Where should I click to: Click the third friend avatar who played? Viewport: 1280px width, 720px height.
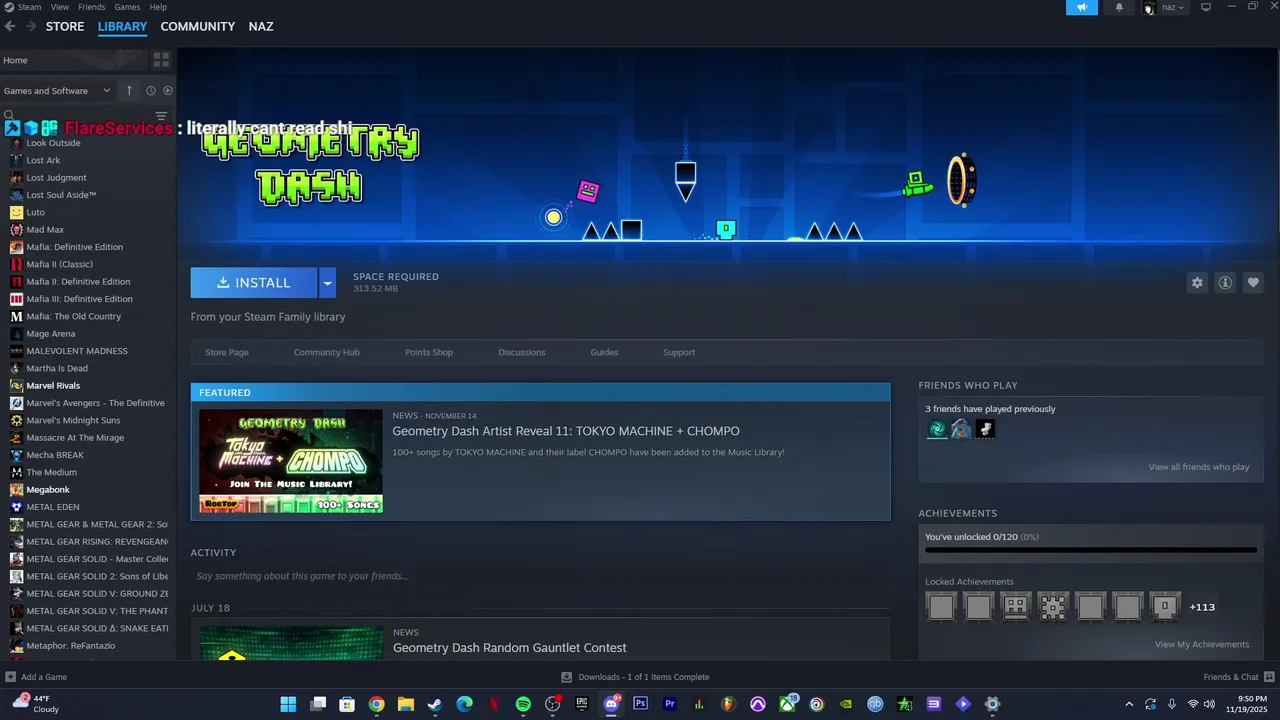[x=985, y=429]
